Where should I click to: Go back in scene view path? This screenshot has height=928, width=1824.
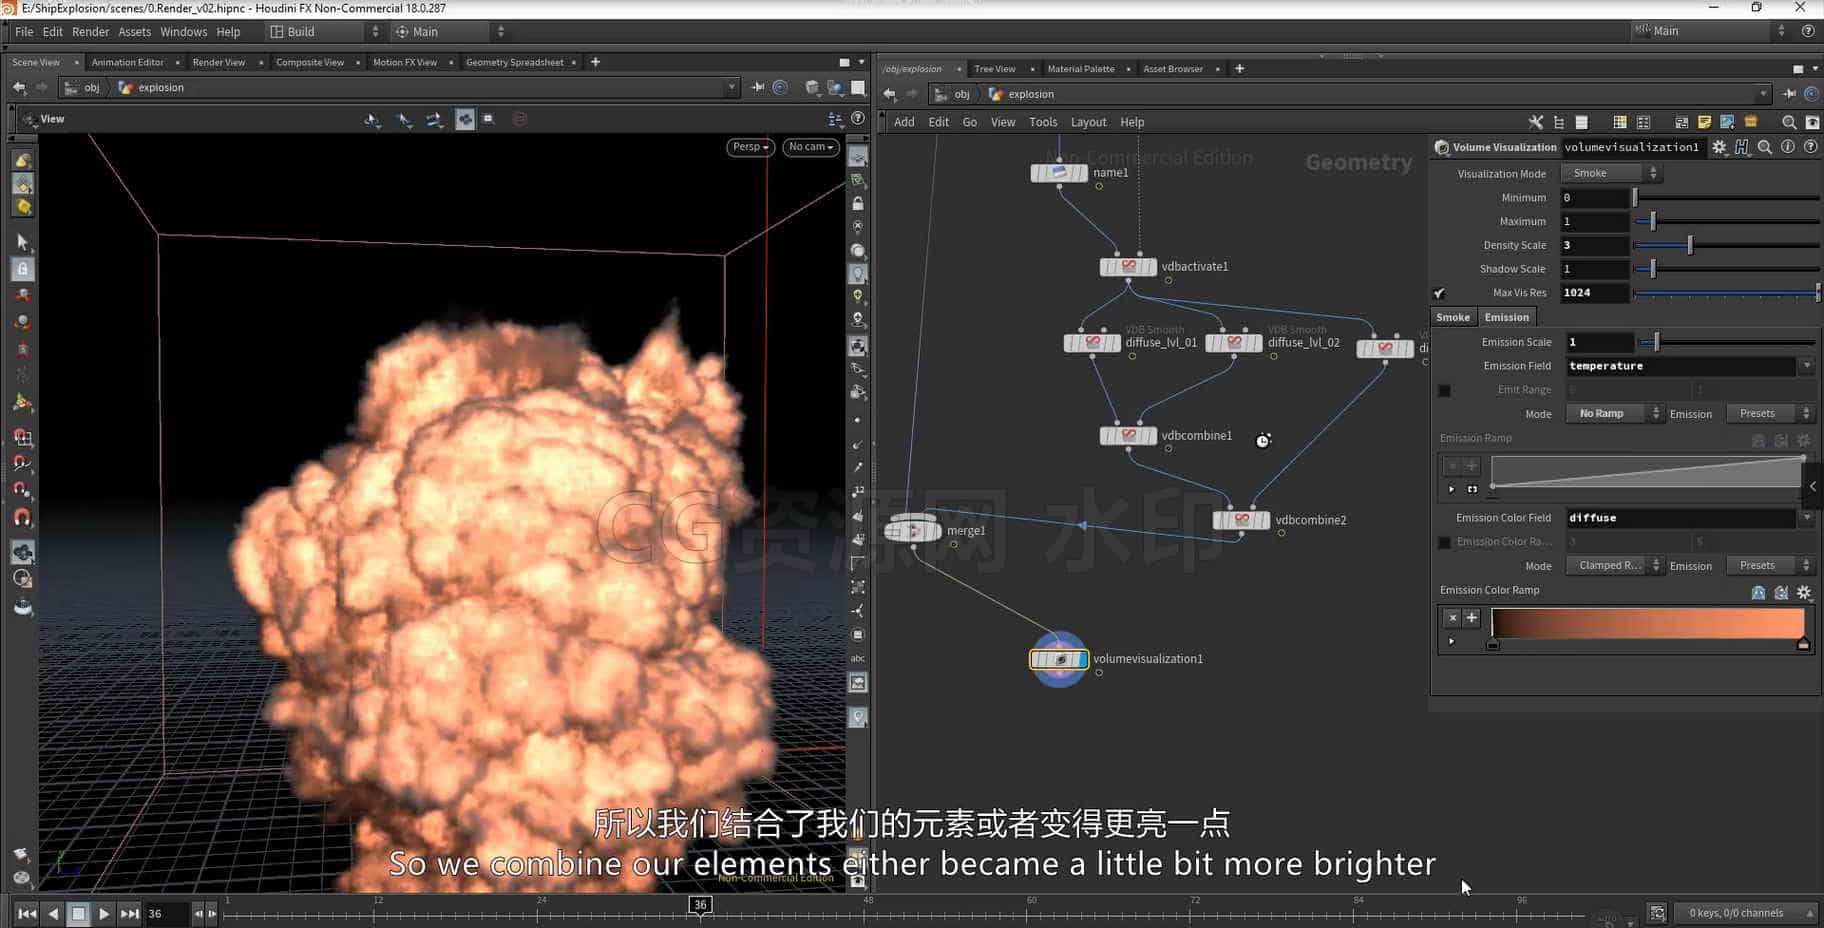(x=19, y=88)
